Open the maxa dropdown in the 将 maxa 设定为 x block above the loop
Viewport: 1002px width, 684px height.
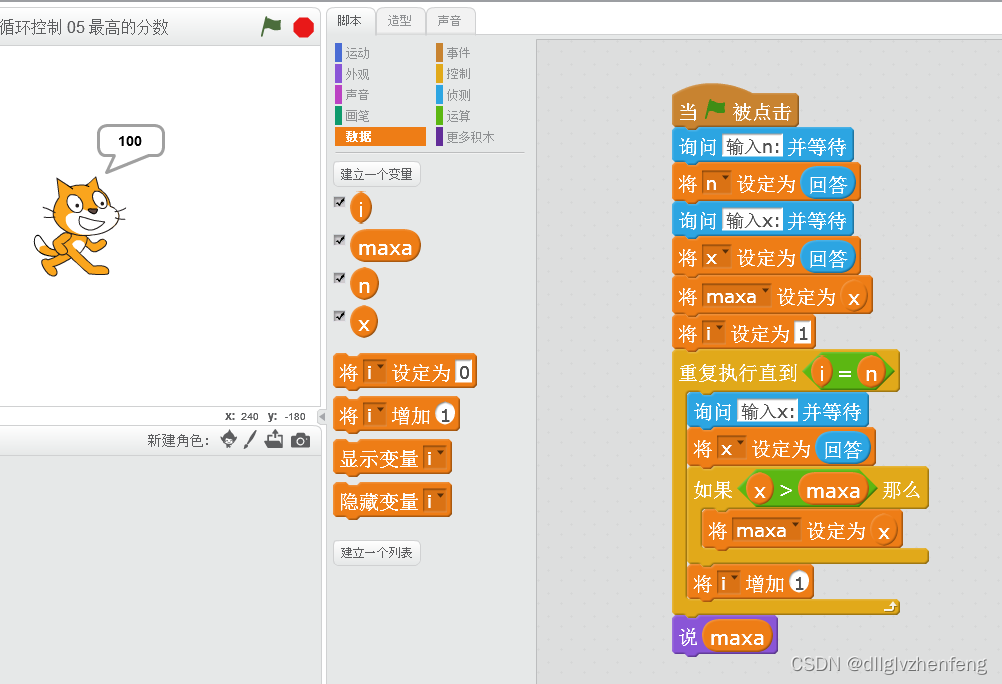[x=736, y=296]
